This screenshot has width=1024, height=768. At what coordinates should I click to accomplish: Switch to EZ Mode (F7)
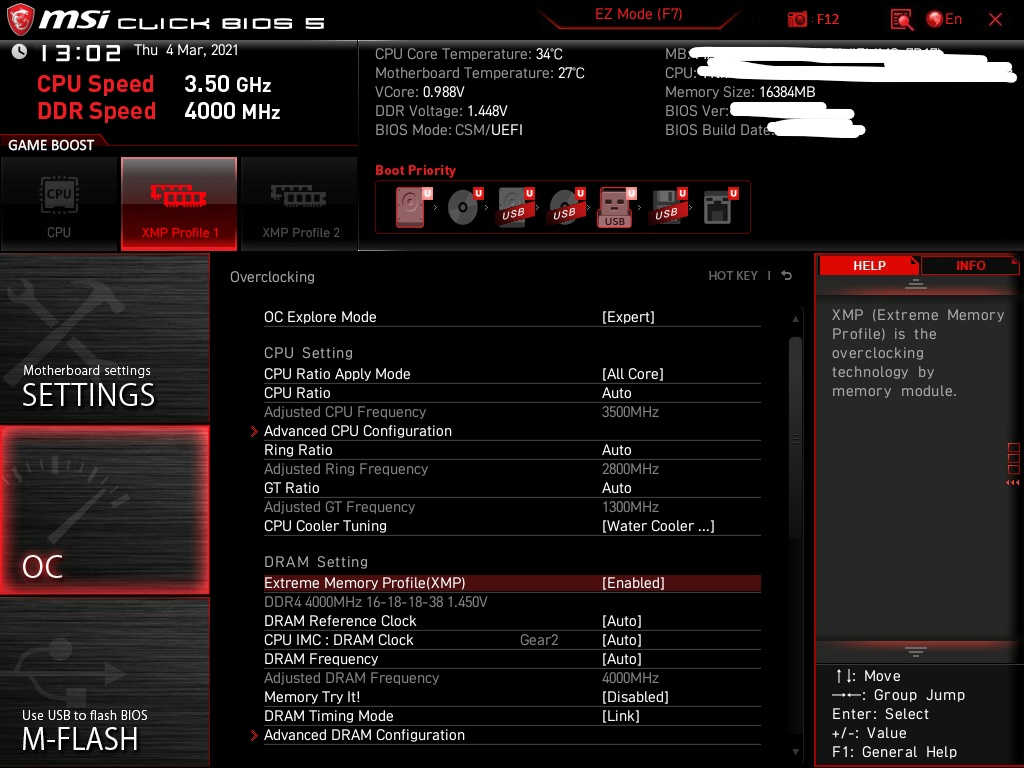(639, 14)
